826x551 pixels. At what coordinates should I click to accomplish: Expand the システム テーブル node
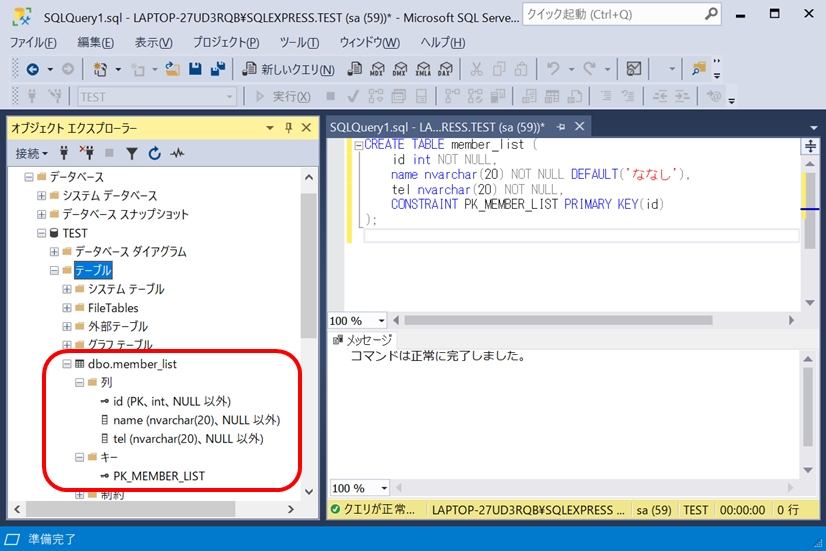(x=66, y=289)
